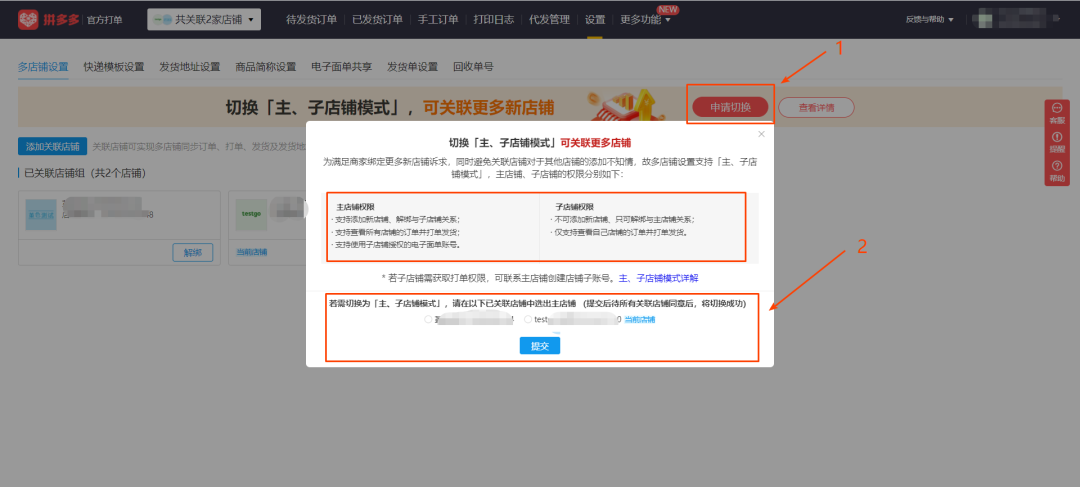Screen dimensions: 1080x487
Task: Click 当前店铺 link in the dialog
Action: point(640,320)
